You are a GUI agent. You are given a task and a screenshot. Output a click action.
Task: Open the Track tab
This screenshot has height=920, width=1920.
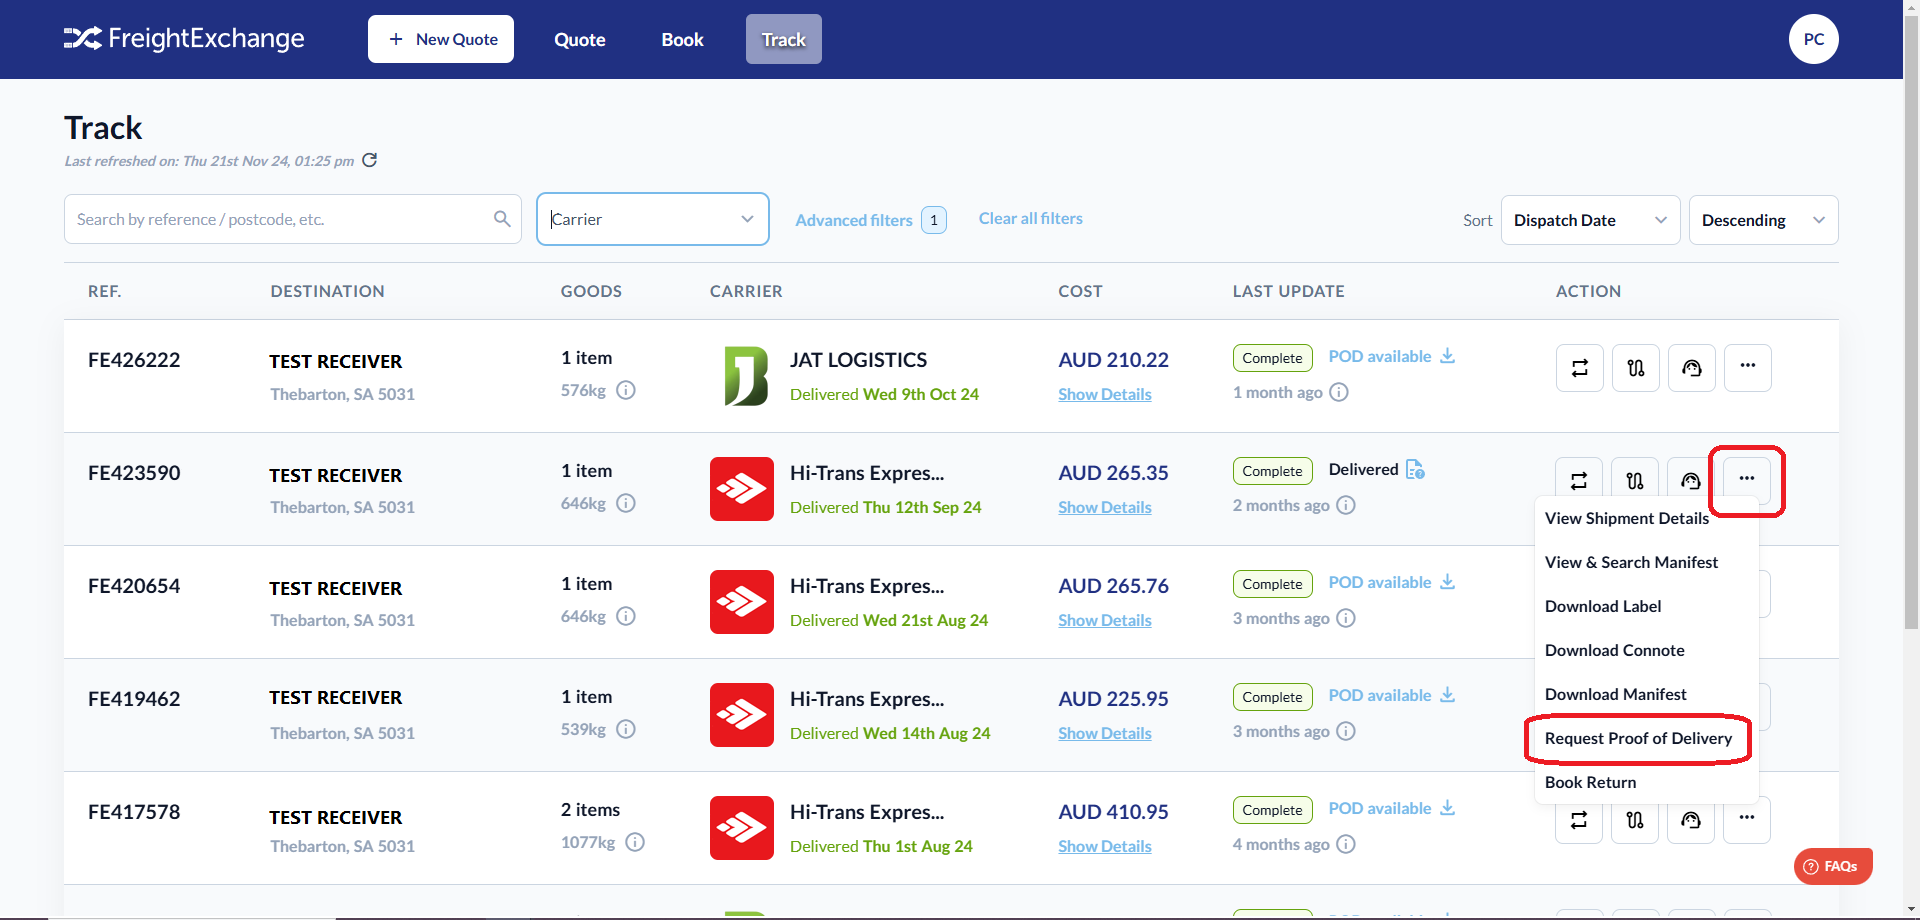pos(784,39)
